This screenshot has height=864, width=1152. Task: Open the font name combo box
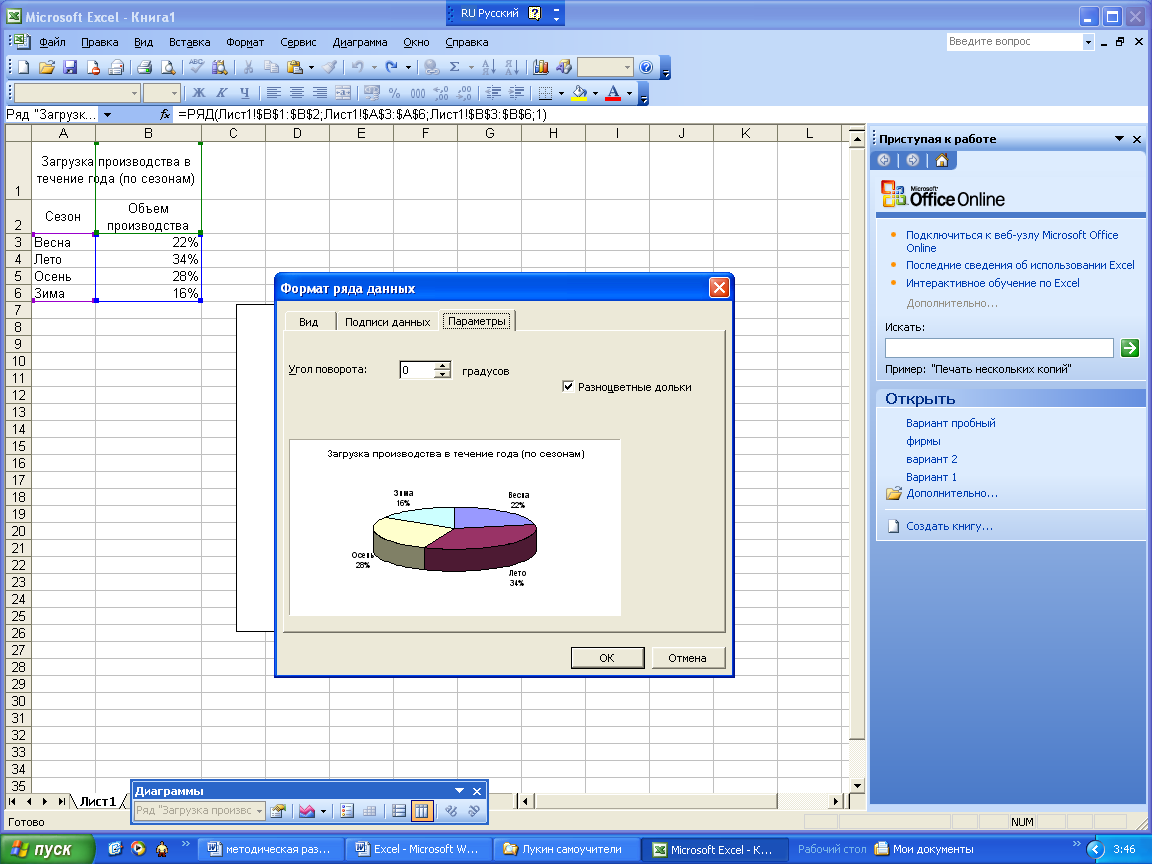click(77, 93)
